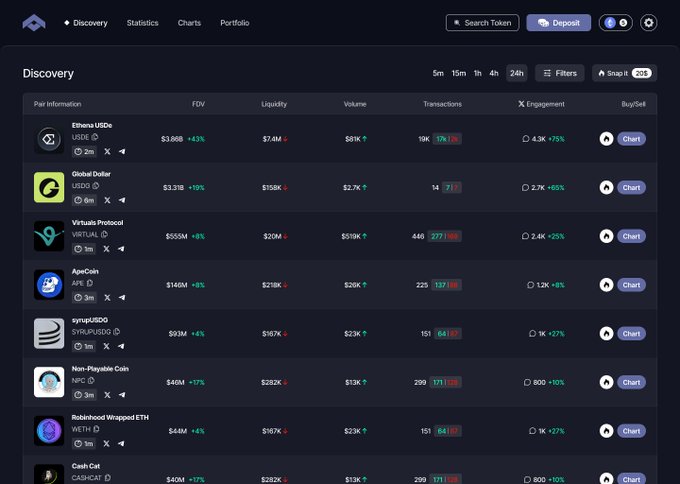The height and width of the screenshot is (484, 680).
Task: Open the Filters panel
Action: [x=559, y=73]
